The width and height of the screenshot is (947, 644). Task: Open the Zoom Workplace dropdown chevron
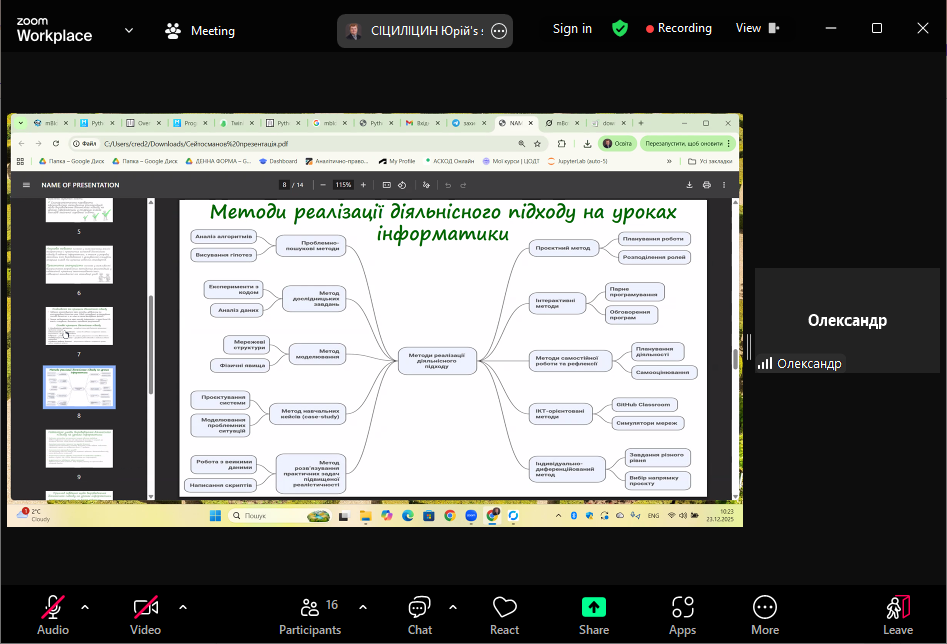click(x=129, y=30)
